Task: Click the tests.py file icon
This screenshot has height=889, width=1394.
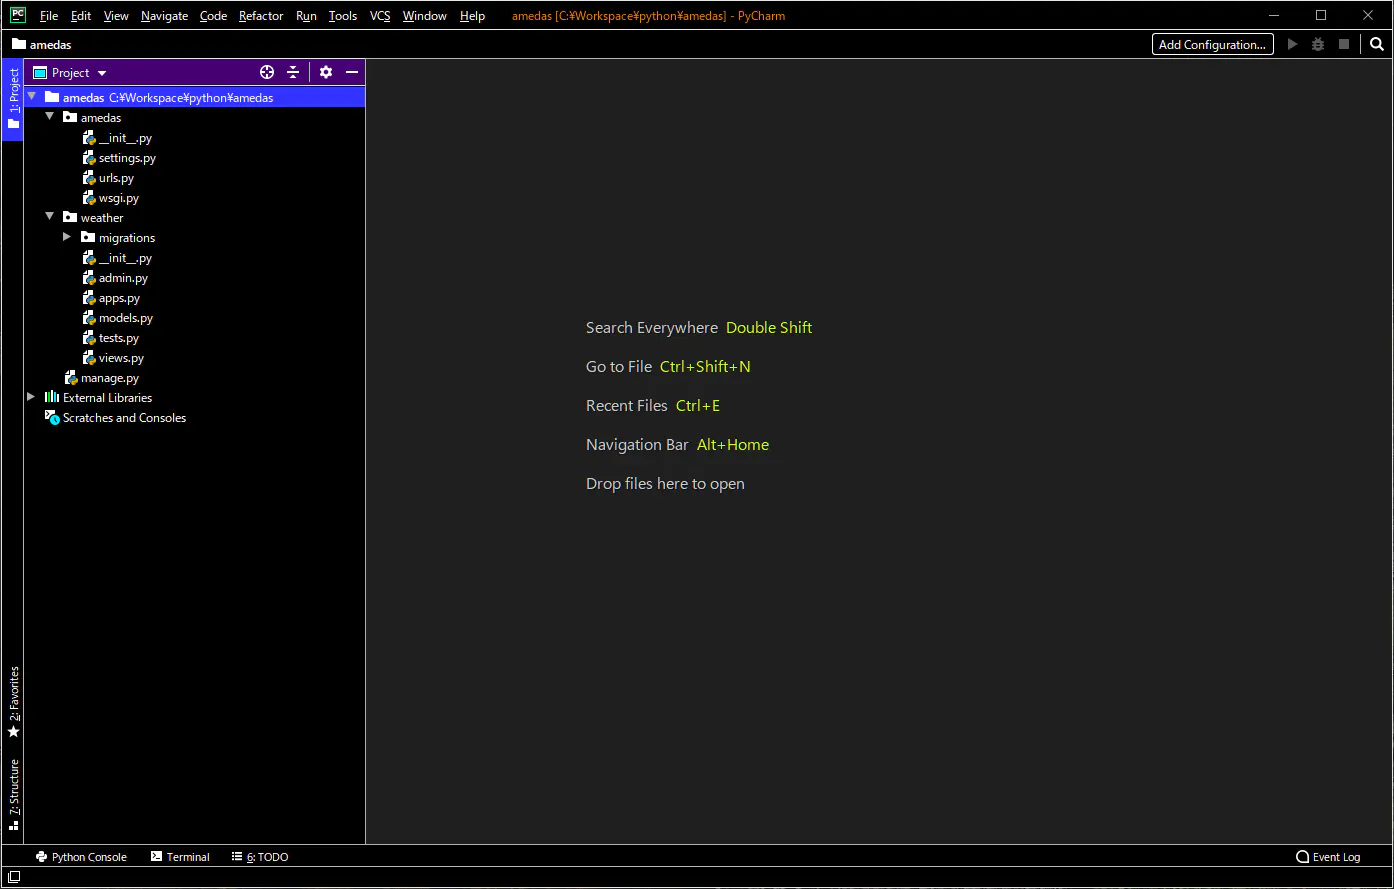Action: (89, 338)
